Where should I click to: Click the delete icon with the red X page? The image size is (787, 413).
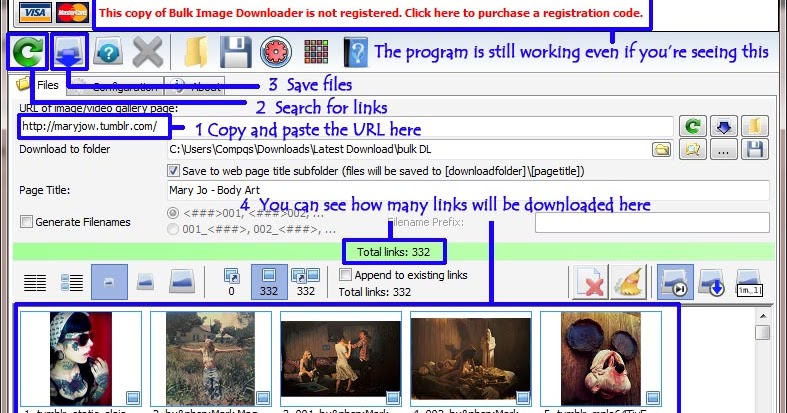pyautogui.click(x=589, y=283)
